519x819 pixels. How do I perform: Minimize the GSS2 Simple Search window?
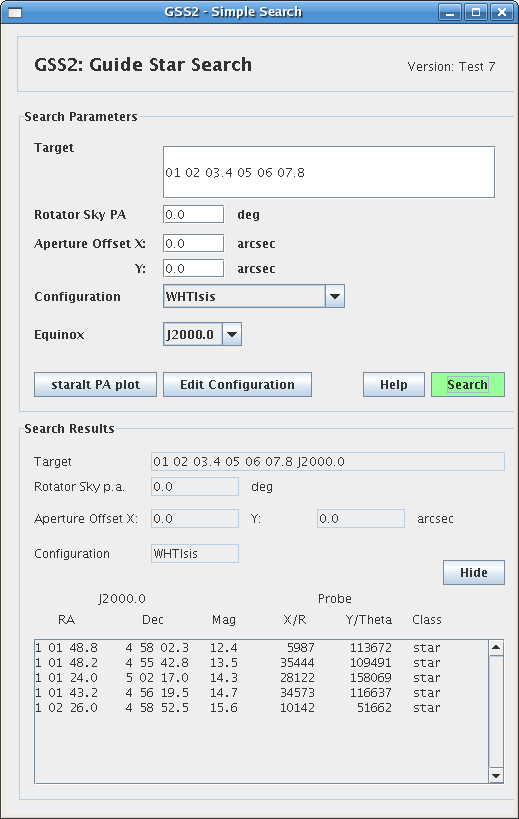(x=450, y=12)
